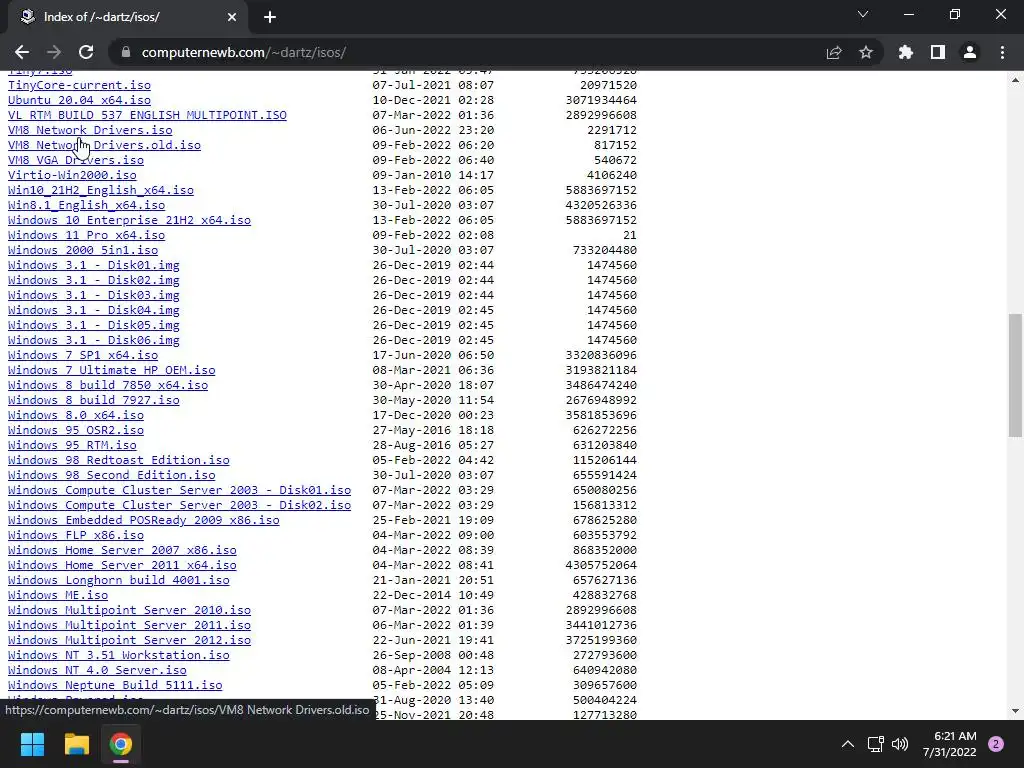The image size is (1024, 768).
Task: Show hidden system tray icons
Action: click(x=848, y=744)
